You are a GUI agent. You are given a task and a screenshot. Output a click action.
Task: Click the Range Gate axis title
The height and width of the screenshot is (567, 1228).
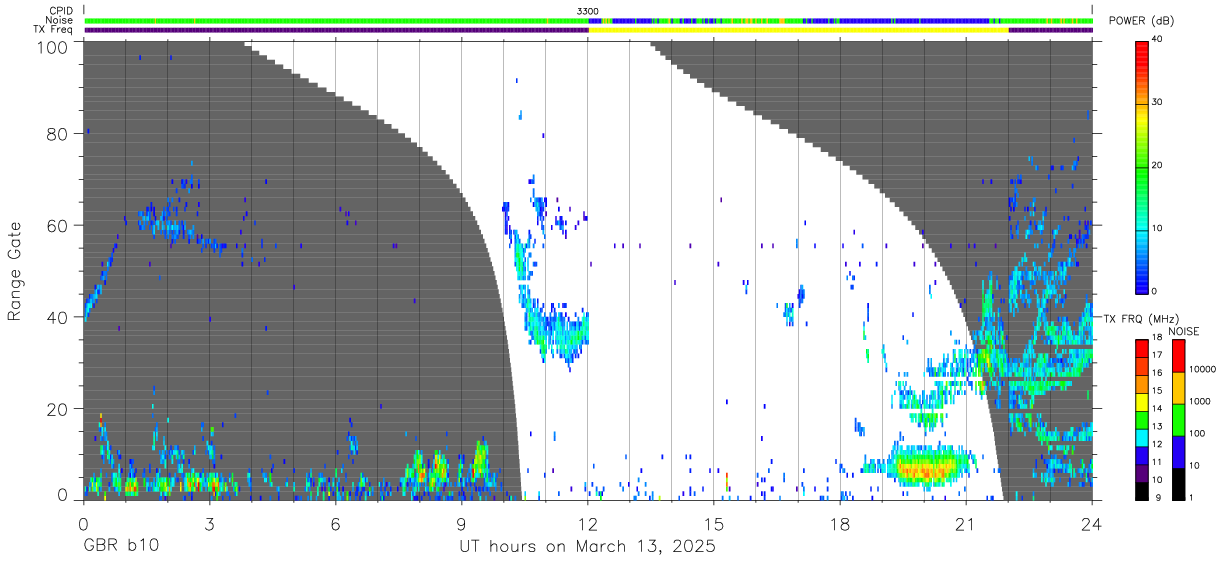pos(15,271)
